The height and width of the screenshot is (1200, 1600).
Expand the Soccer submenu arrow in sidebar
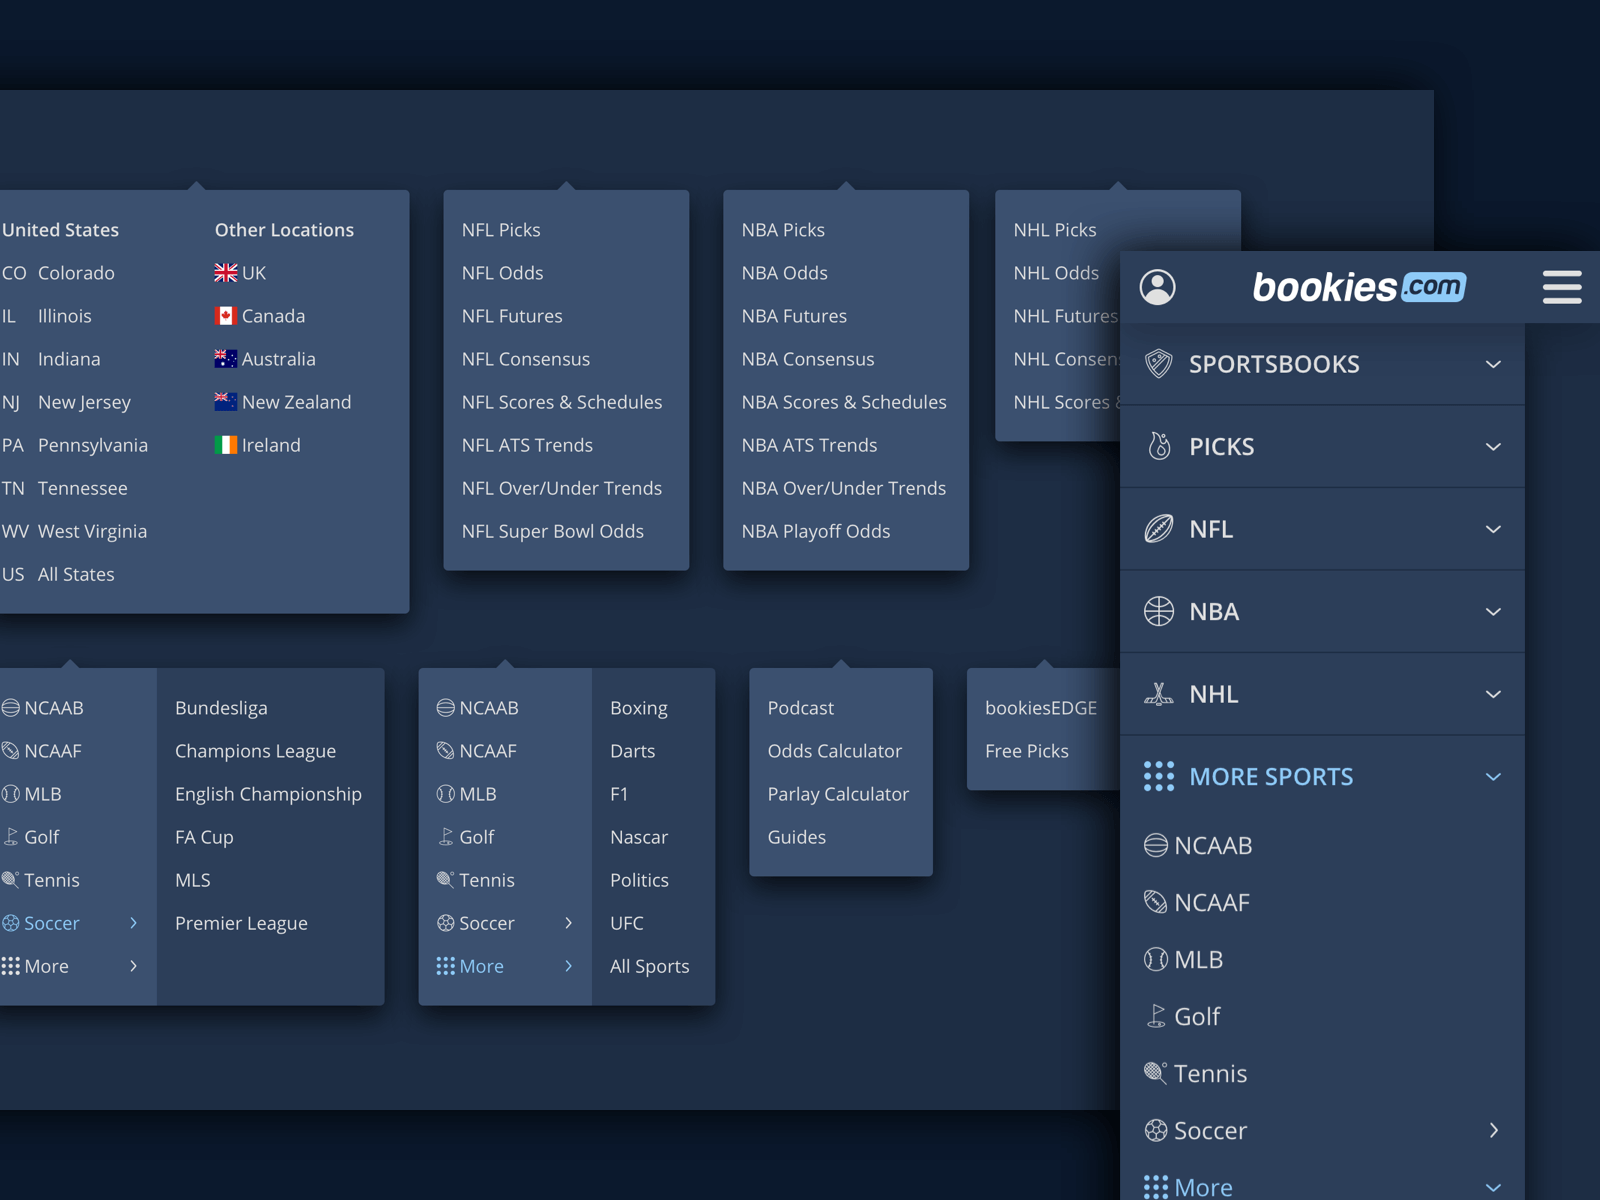tap(1494, 1130)
